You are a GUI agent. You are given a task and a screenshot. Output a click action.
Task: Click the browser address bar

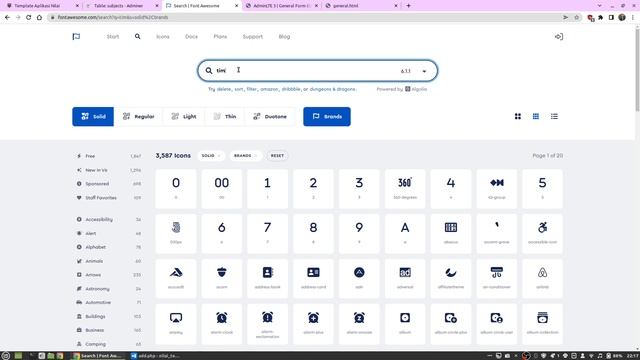pos(304,18)
